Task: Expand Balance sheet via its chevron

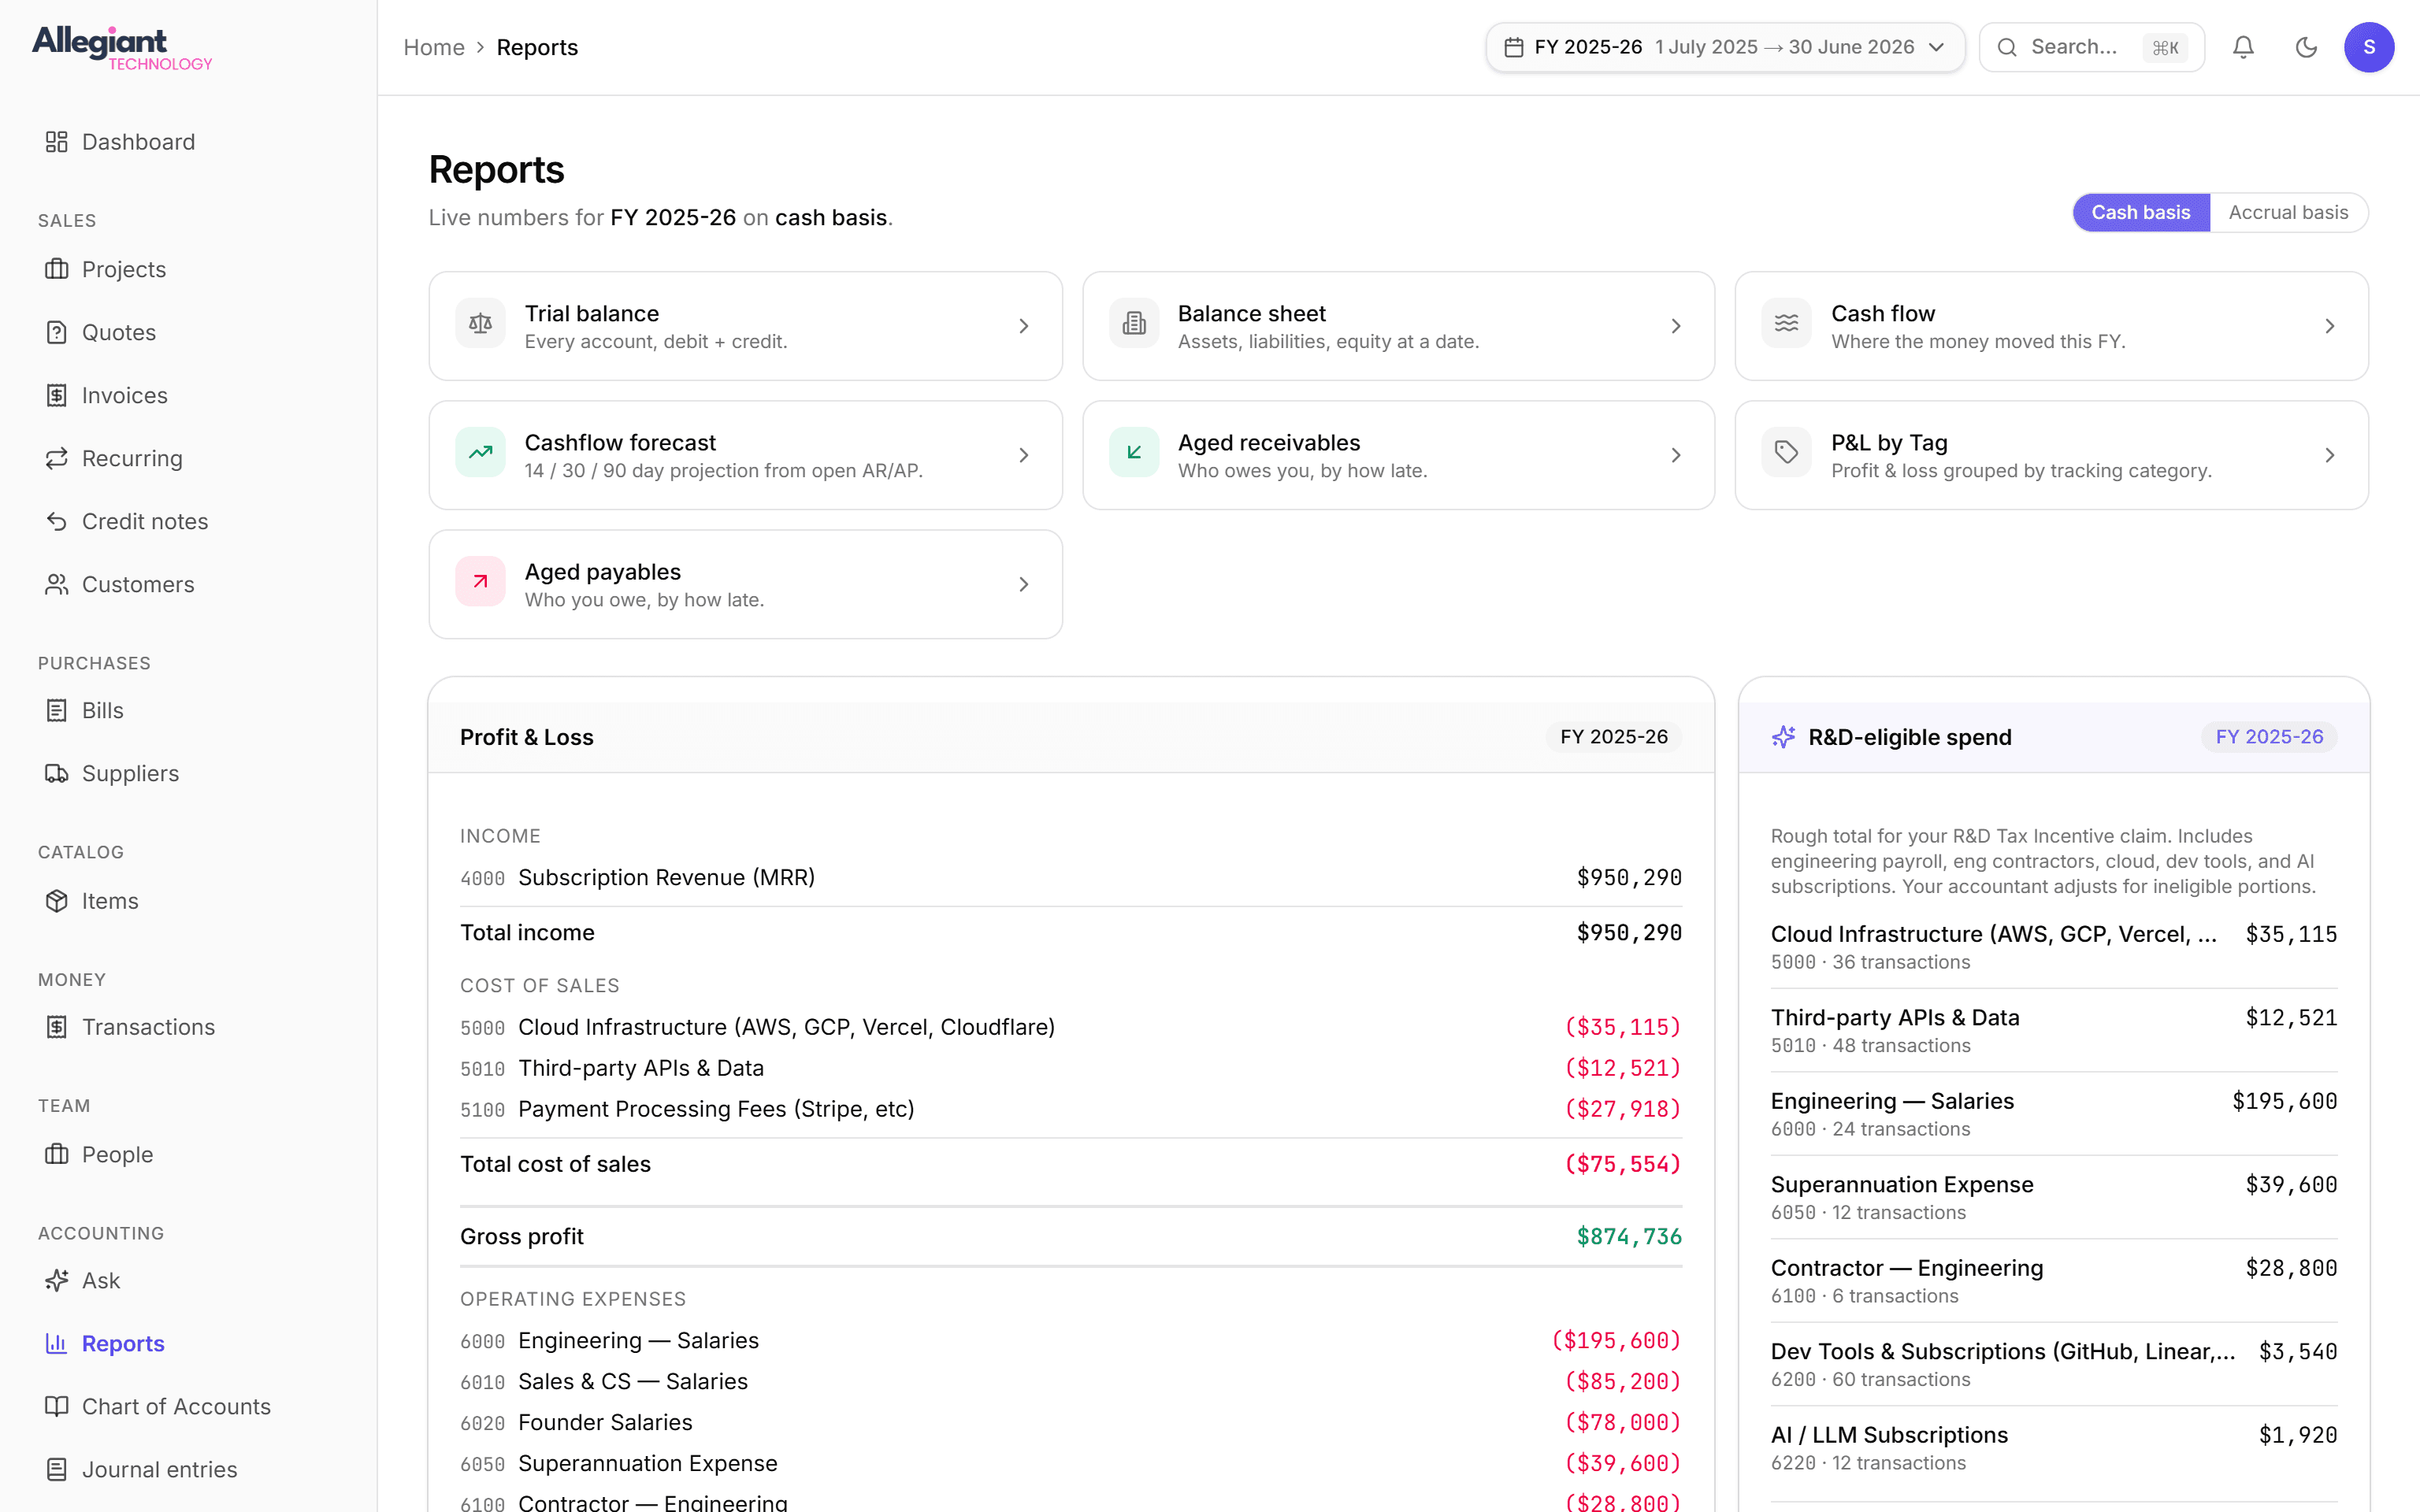Action: point(1676,326)
